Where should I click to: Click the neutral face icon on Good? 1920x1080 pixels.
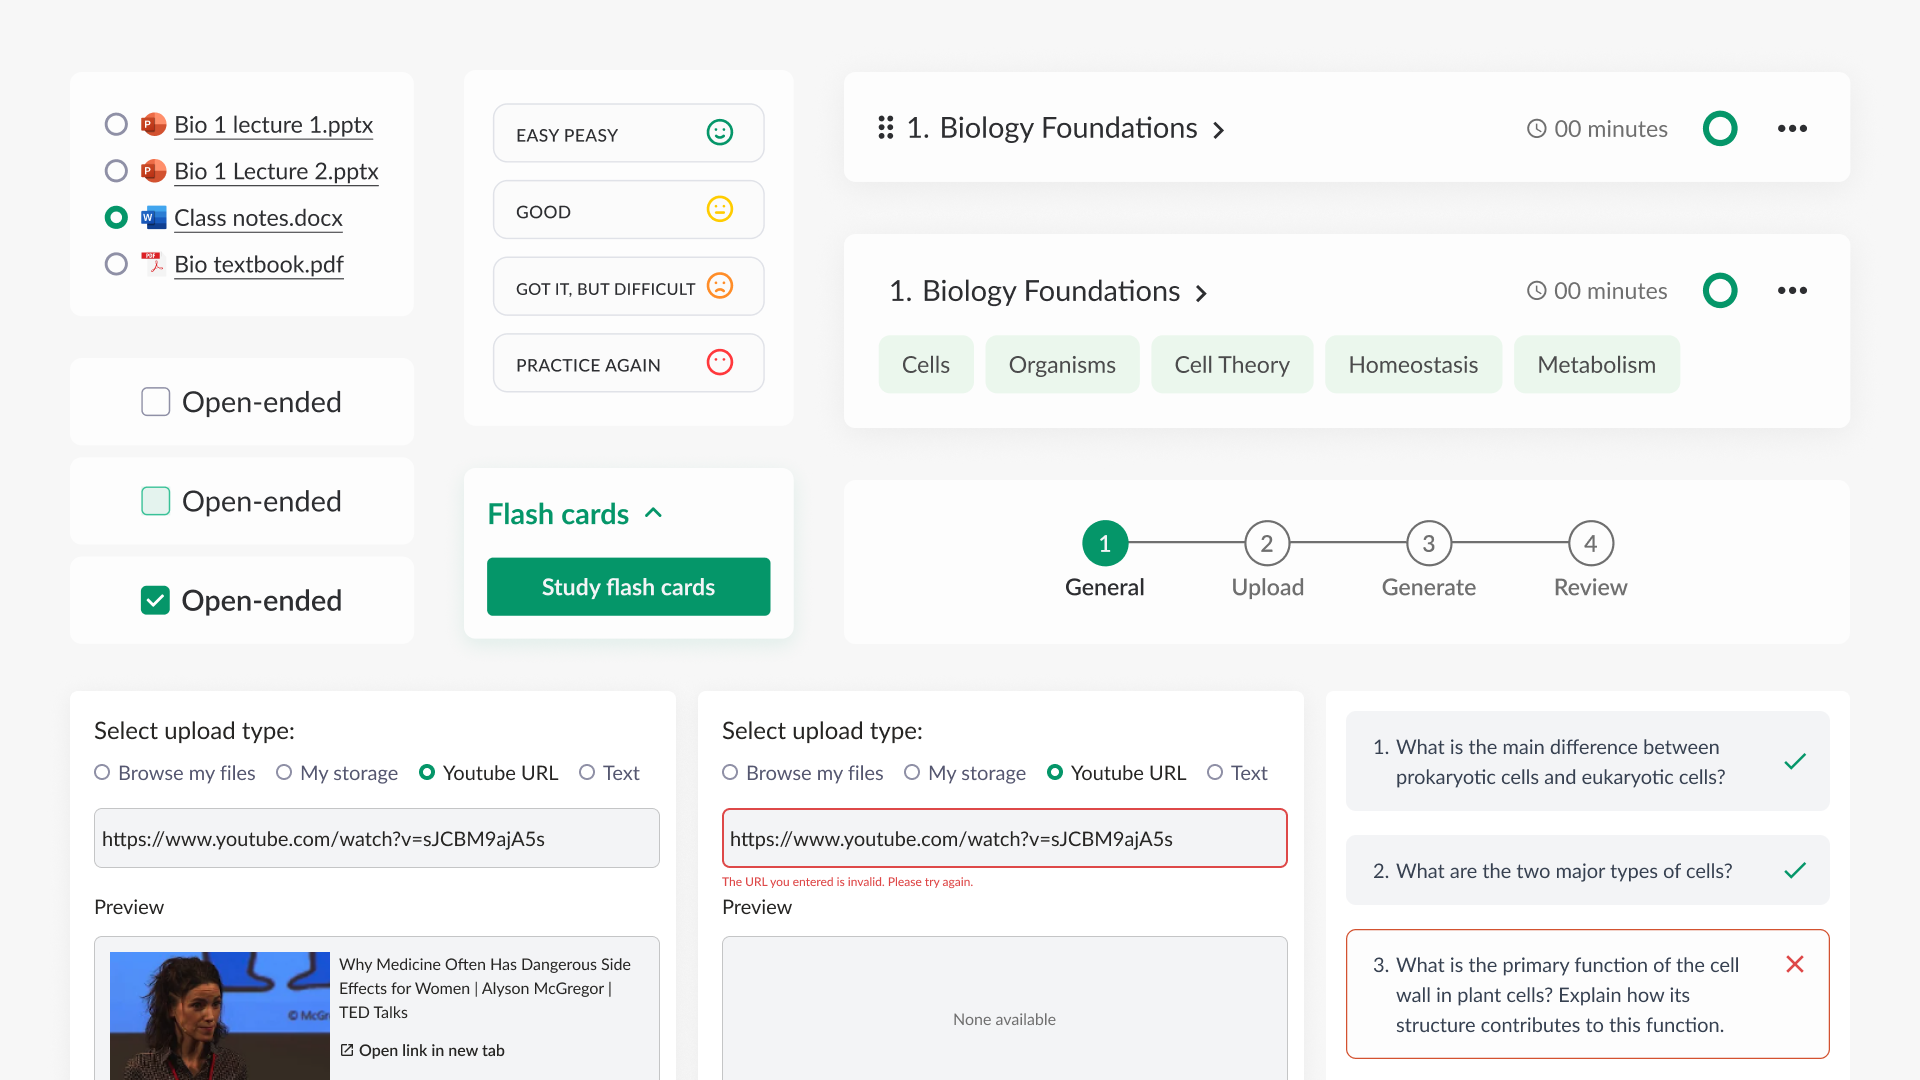[x=720, y=210]
